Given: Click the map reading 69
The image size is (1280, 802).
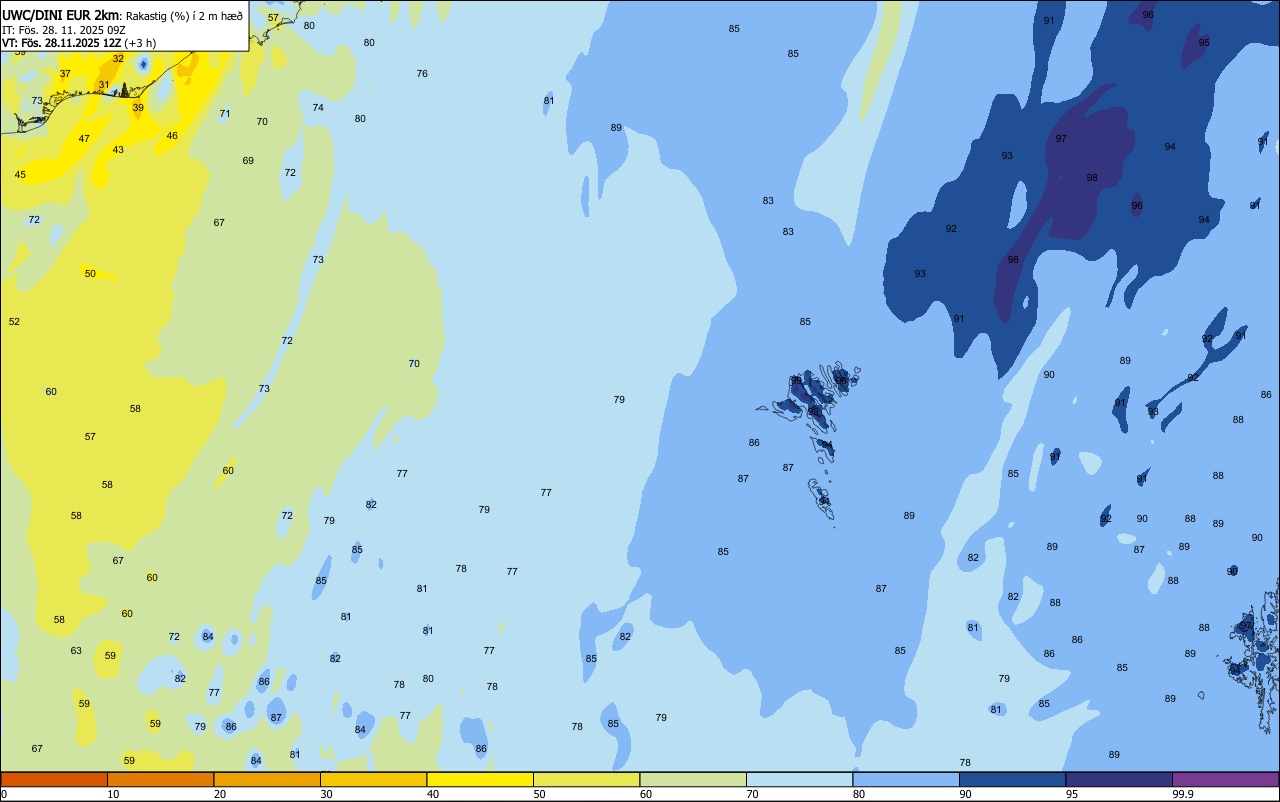Looking at the screenshot, I should pyautogui.click(x=248, y=161).
